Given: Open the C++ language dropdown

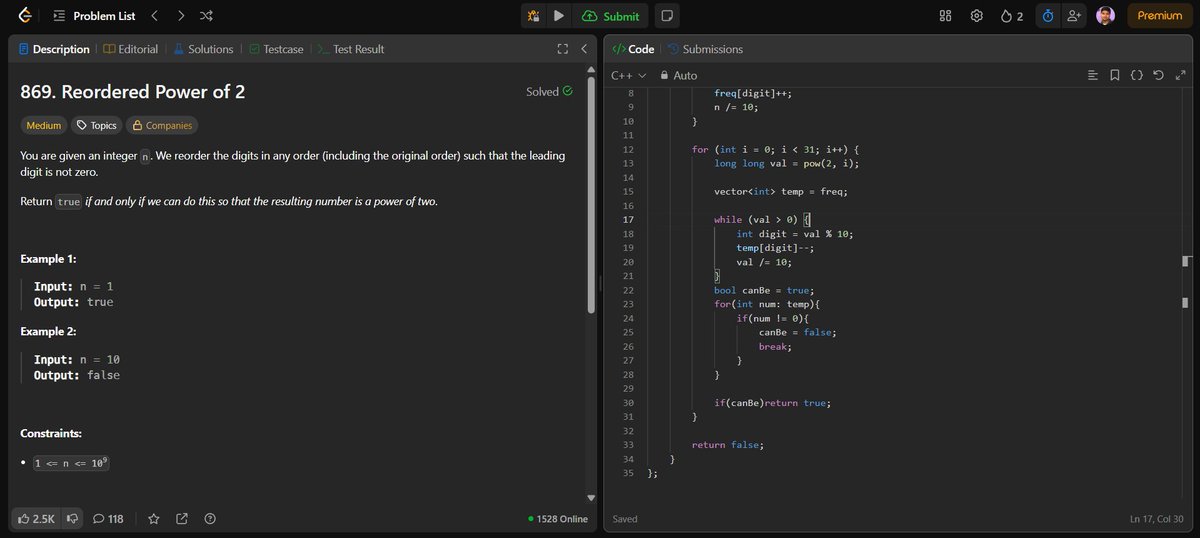Looking at the screenshot, I should (628, 75).
